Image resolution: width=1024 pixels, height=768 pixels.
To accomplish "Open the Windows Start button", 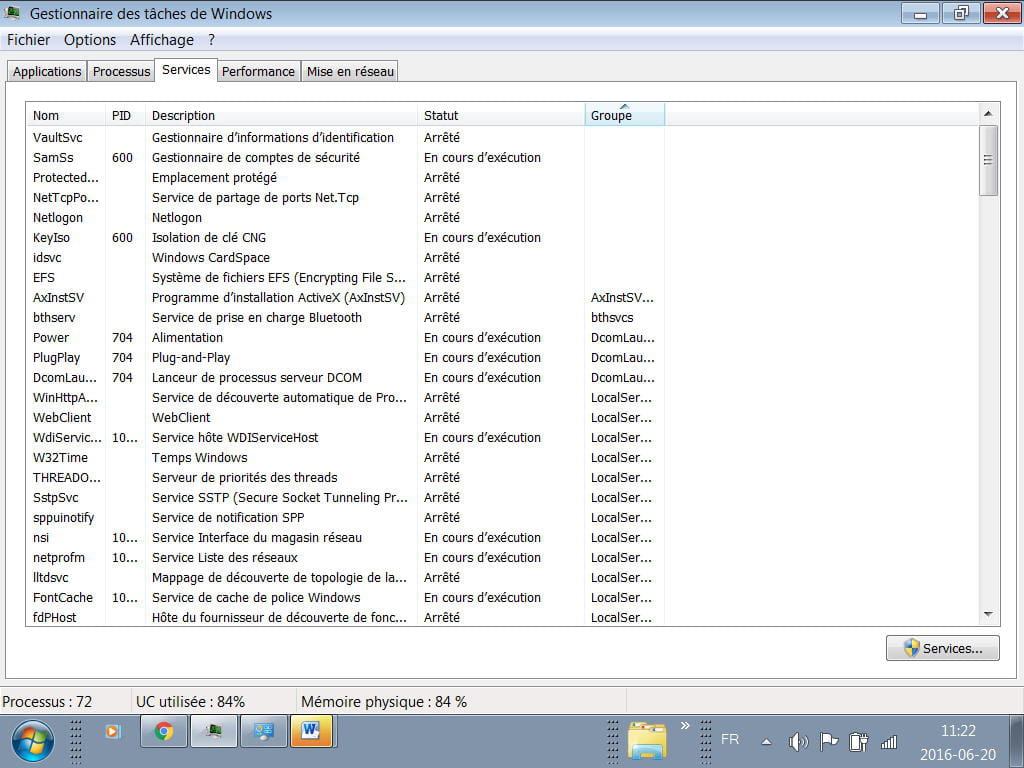I will tap(33, 742).
